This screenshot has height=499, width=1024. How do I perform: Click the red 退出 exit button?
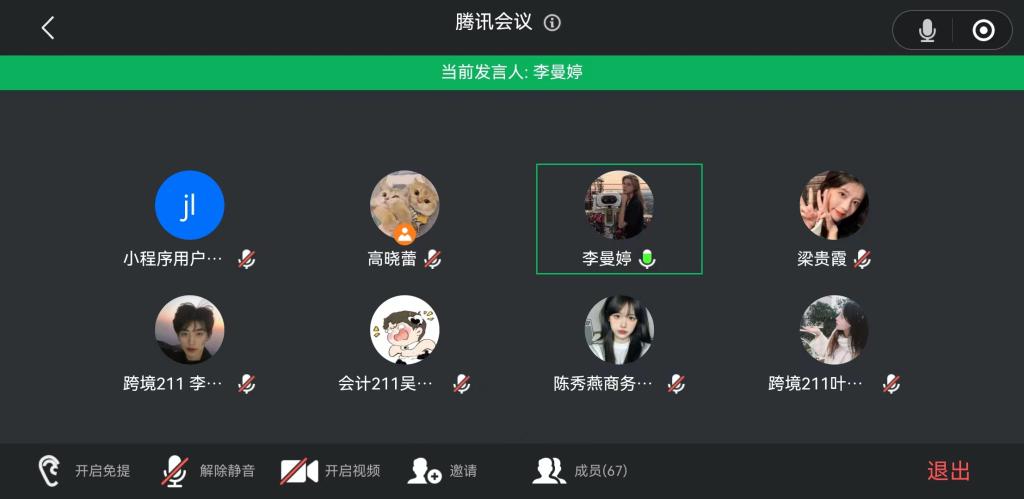pyautogui.click(x=948, y=471)
